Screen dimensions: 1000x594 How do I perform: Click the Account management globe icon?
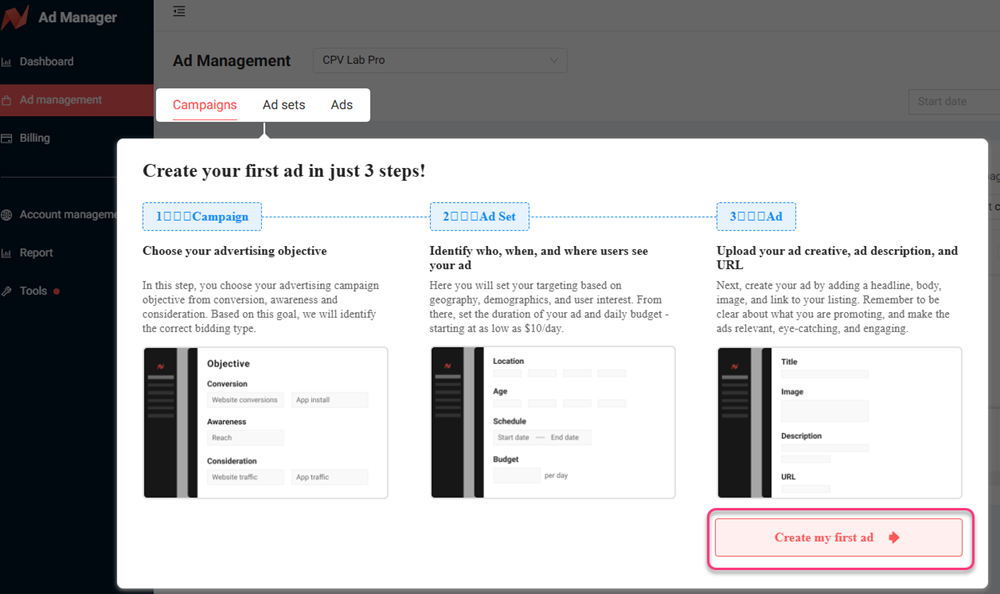click(x=7, y=215)
